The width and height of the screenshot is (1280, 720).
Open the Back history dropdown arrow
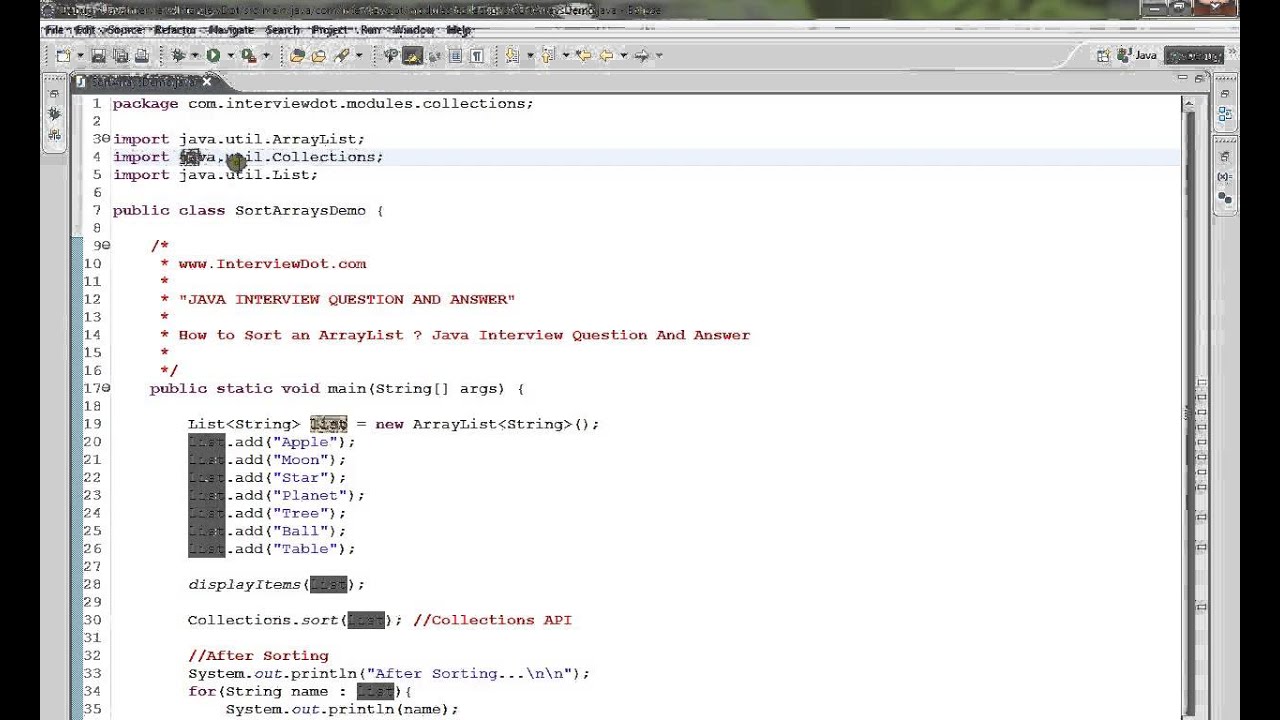pyautogui.click(x=623, y=56)
